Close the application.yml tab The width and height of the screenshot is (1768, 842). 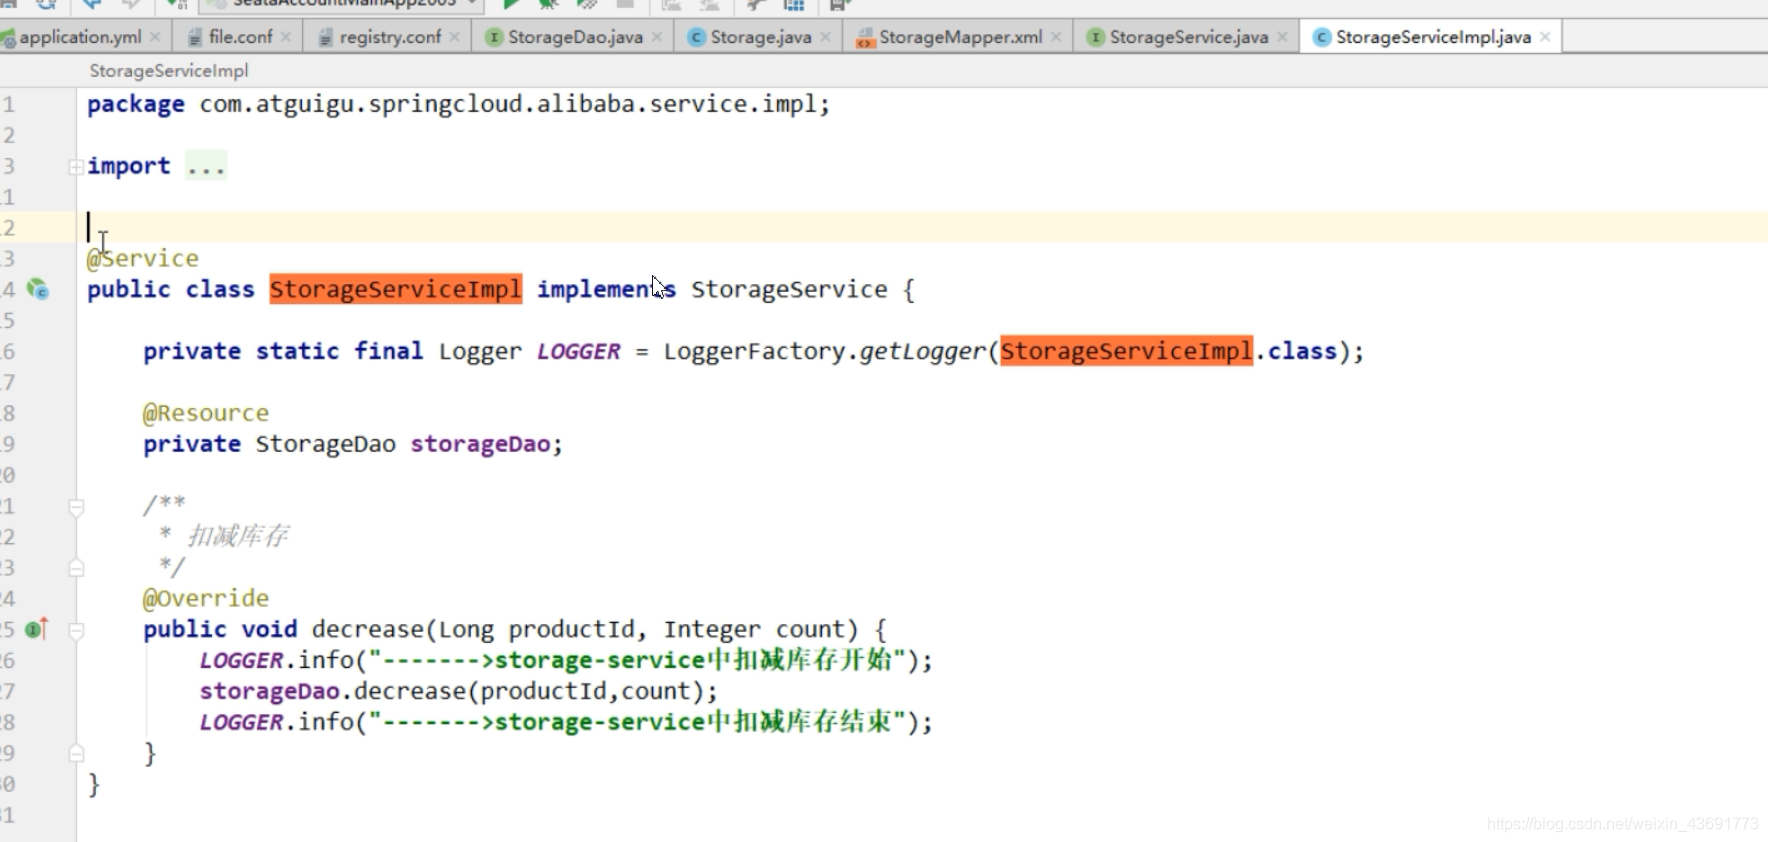click(x=155, y=37)
